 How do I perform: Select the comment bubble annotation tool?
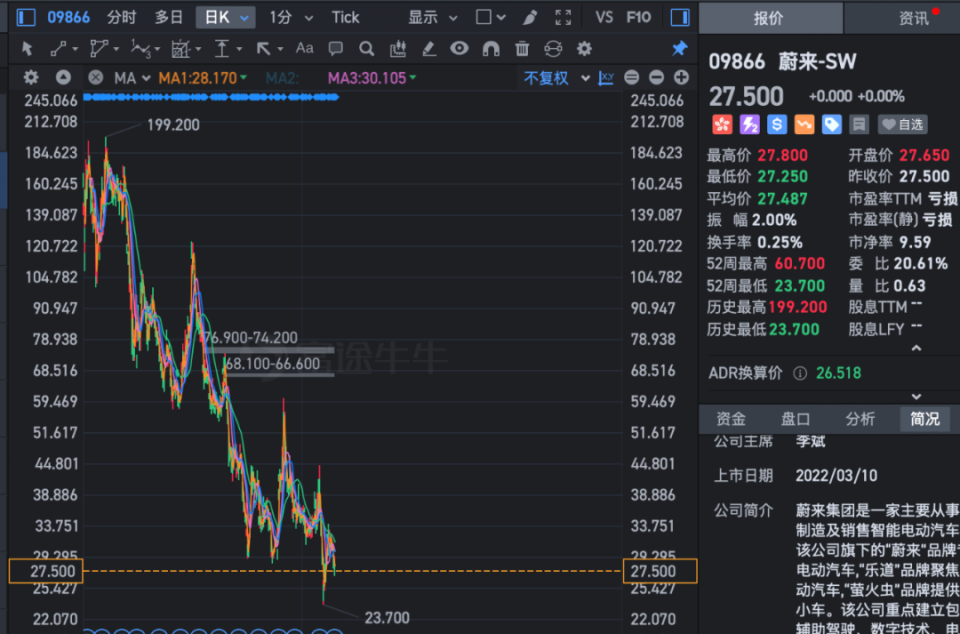click(336, 48)
